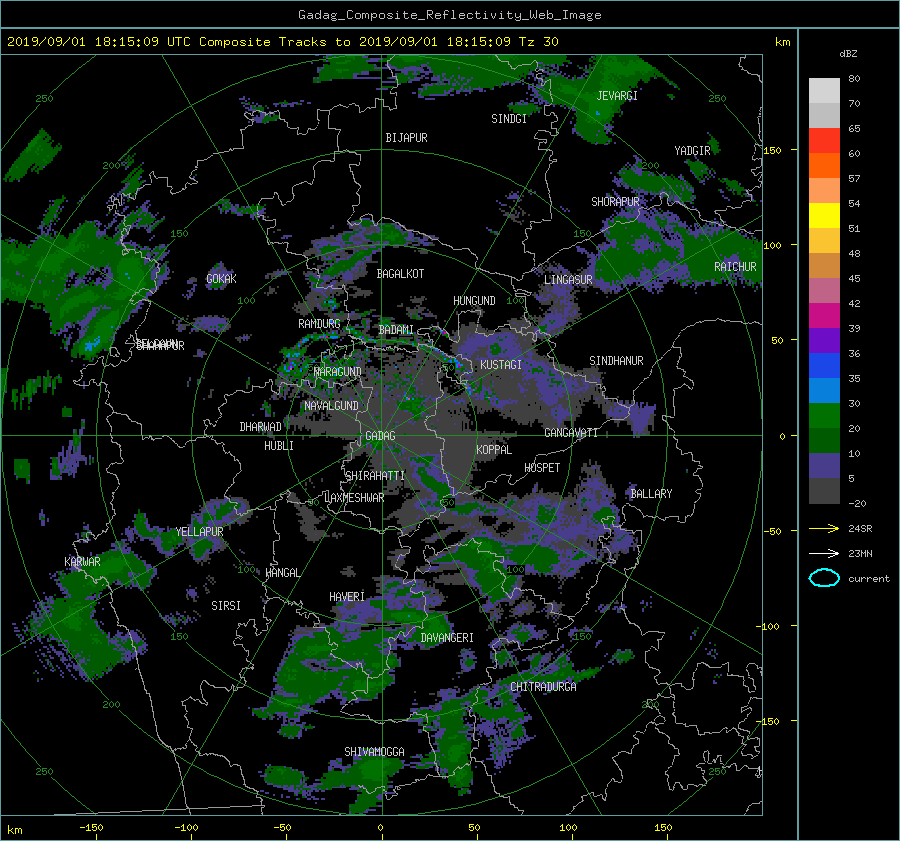The image size is (900, 841).
Task: Click the YELLAPUR city label
Action: tap(199, 532)
